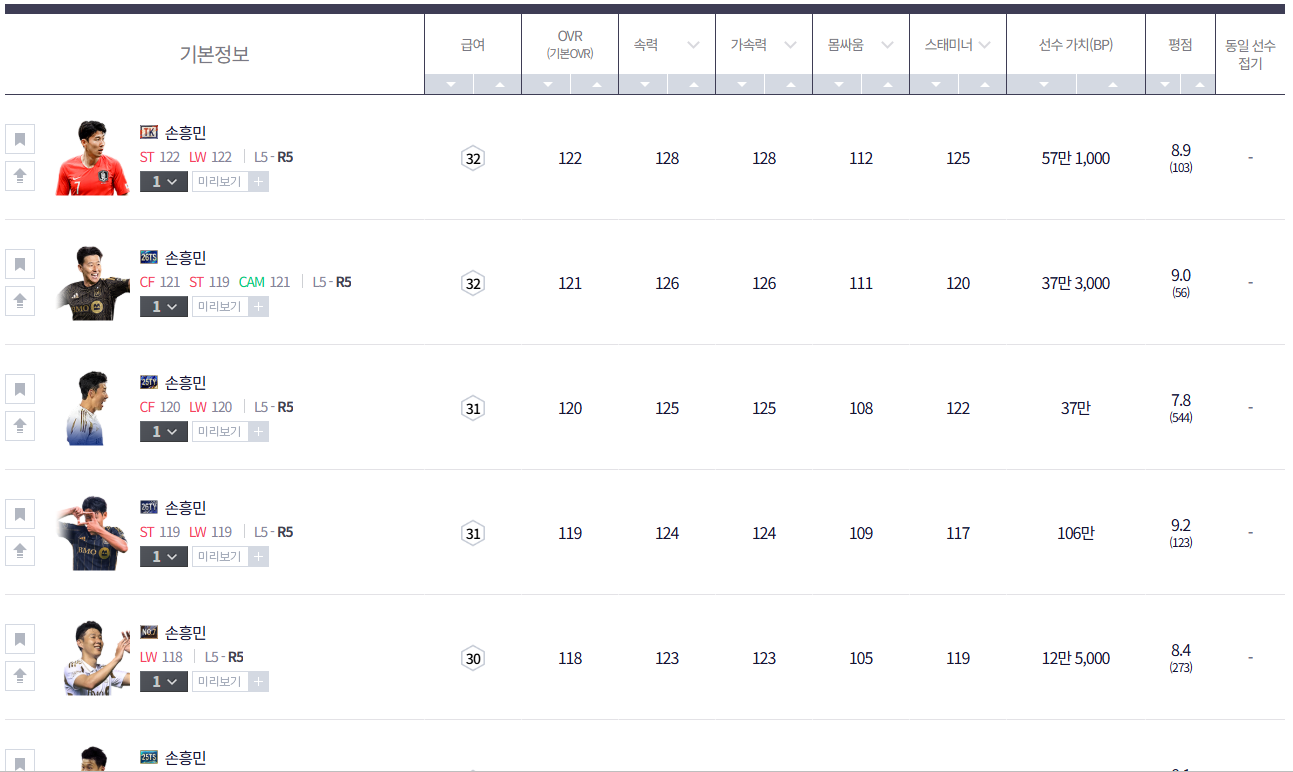1293x772 pixels.
Task: Click the 손흥민 red jersey player thumbnail
Action: (92, 158)
